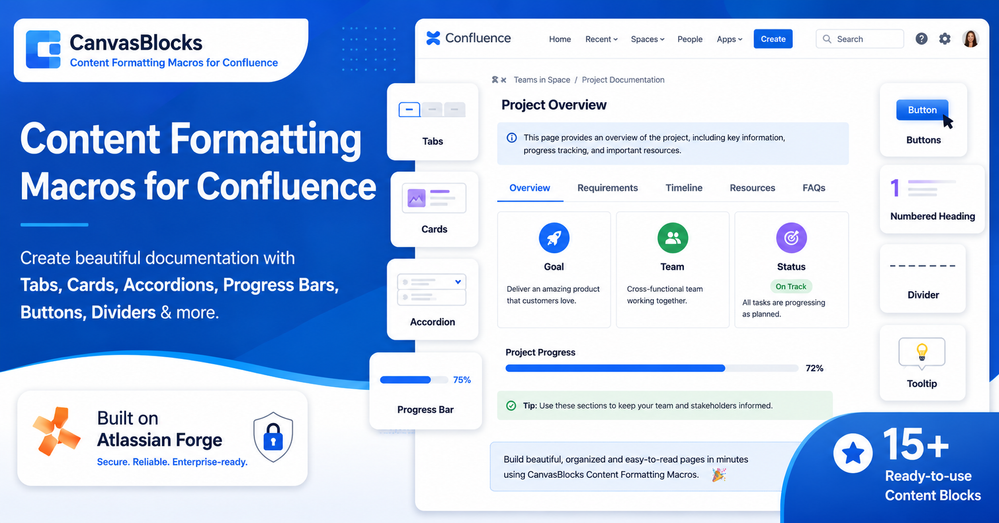This screenshot has width=999, height=523.
Task: Expand the Spaces dropdown menu
Action: 647,39
